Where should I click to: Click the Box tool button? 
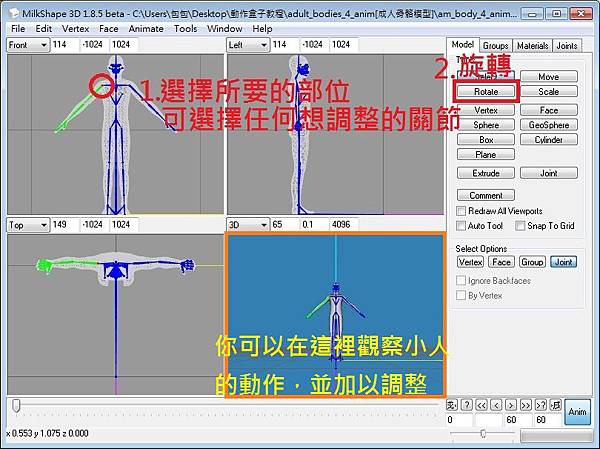click(486, 140)
